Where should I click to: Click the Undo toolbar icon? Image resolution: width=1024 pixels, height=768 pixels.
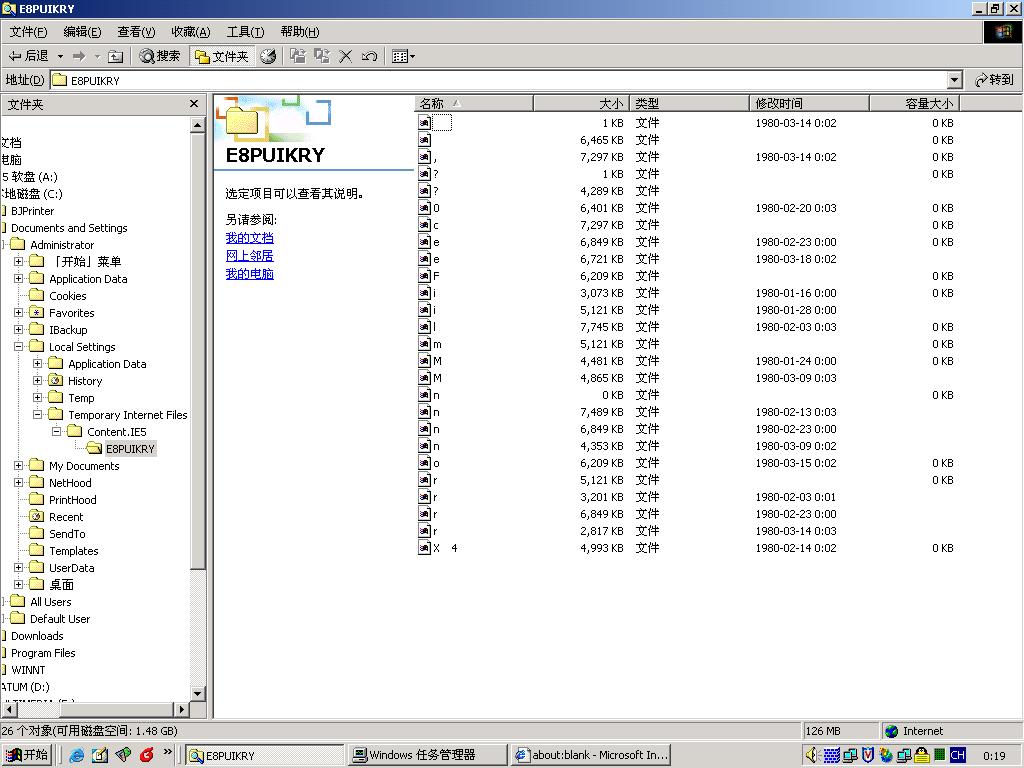click(x=369, y=56)
